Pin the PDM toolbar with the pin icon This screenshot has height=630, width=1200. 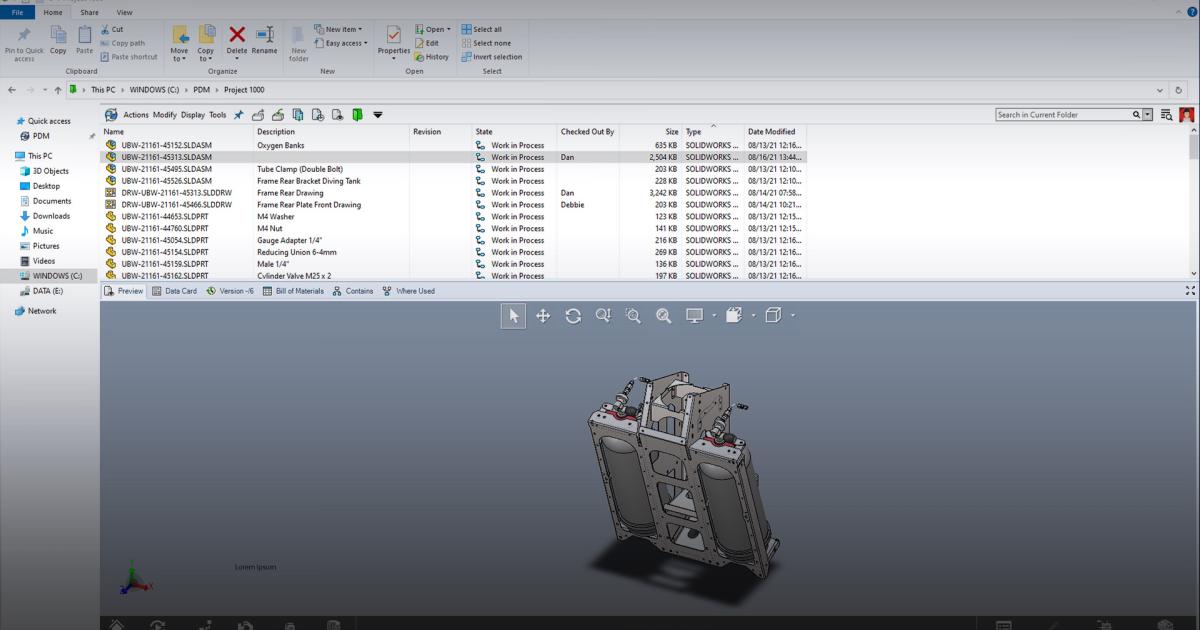pyautogui.click(x=240, y=114)
